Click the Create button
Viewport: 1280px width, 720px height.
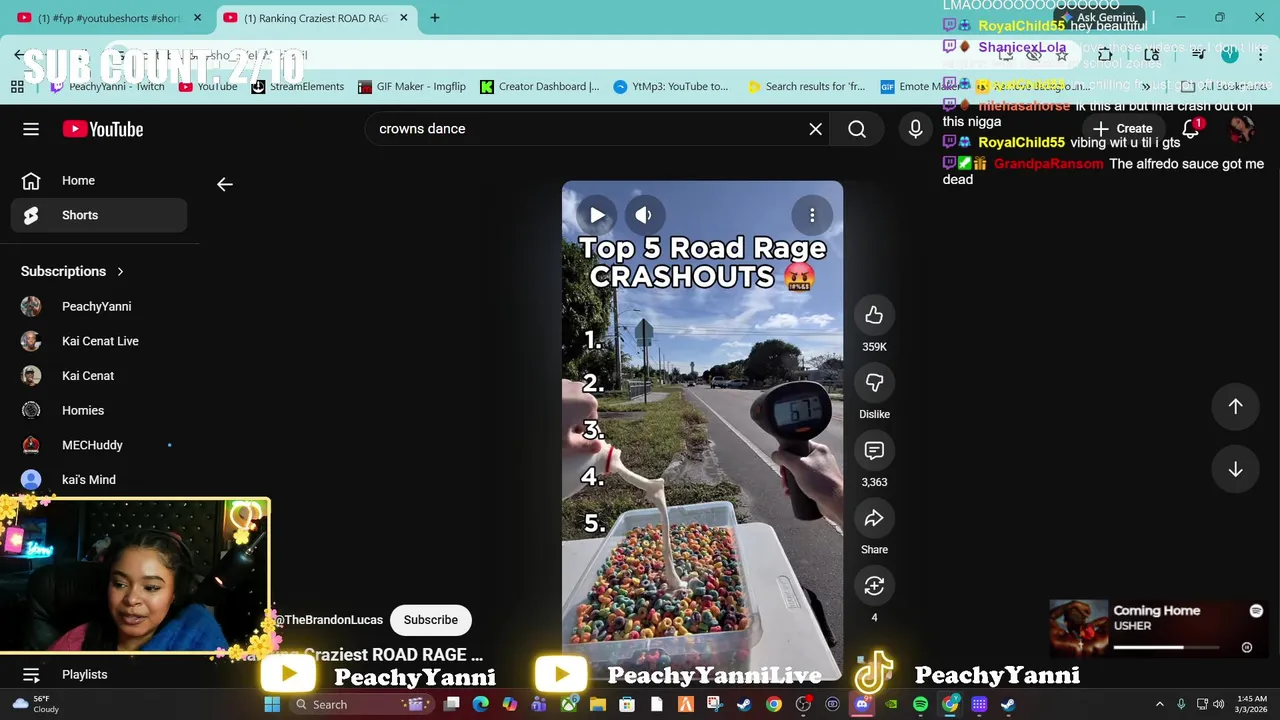click(x=1123, y=129)
